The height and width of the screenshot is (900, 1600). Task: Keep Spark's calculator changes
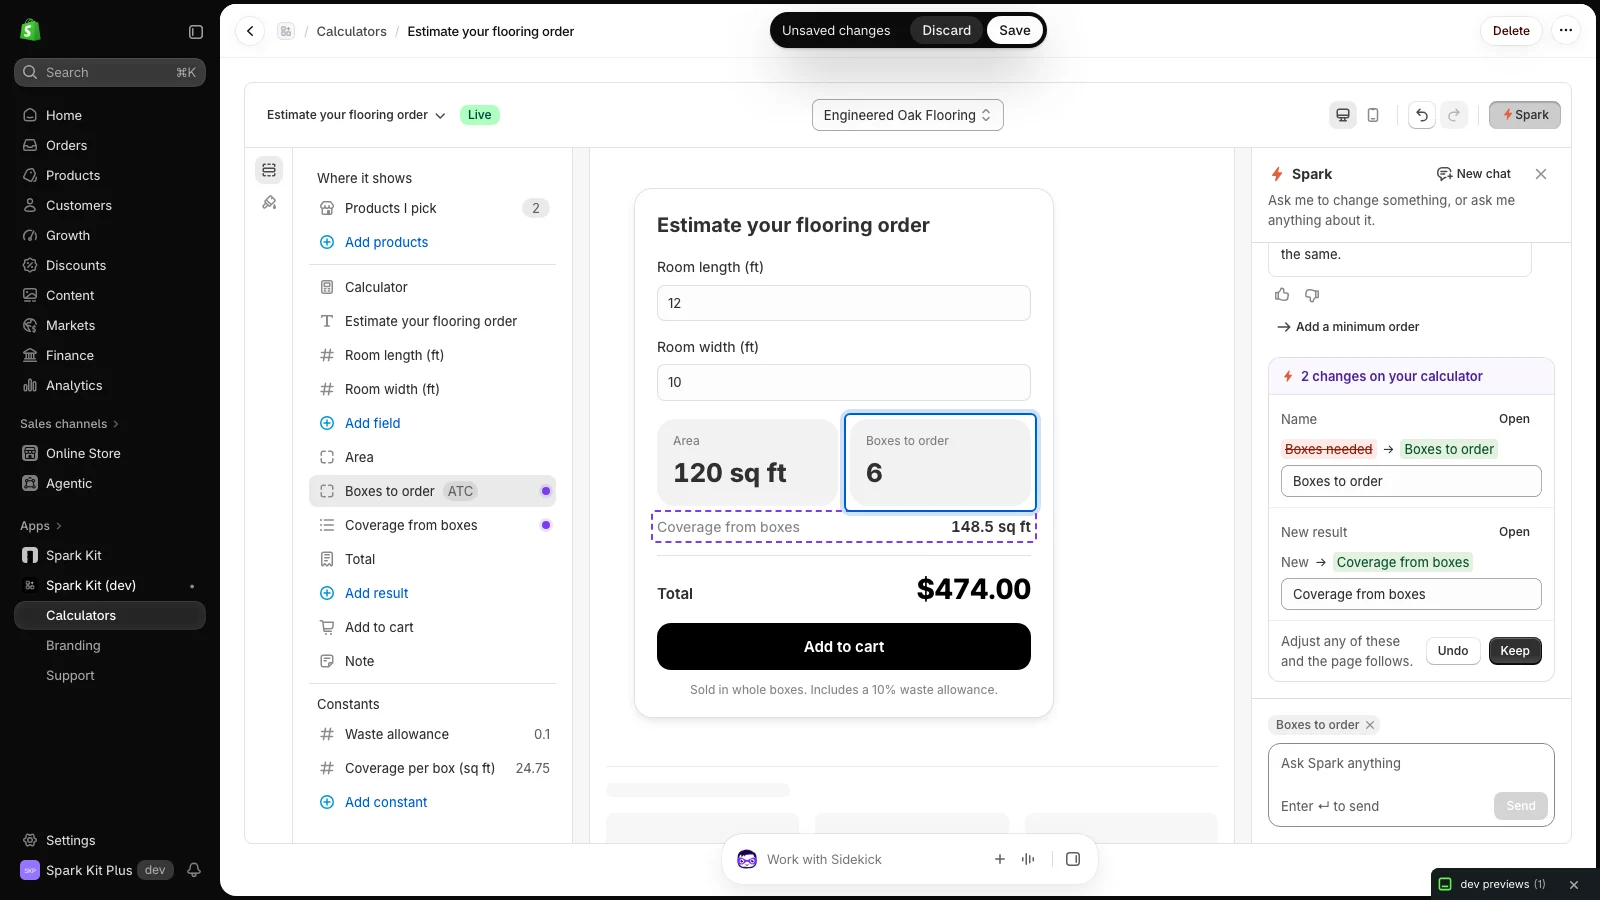coord(1514,651)
